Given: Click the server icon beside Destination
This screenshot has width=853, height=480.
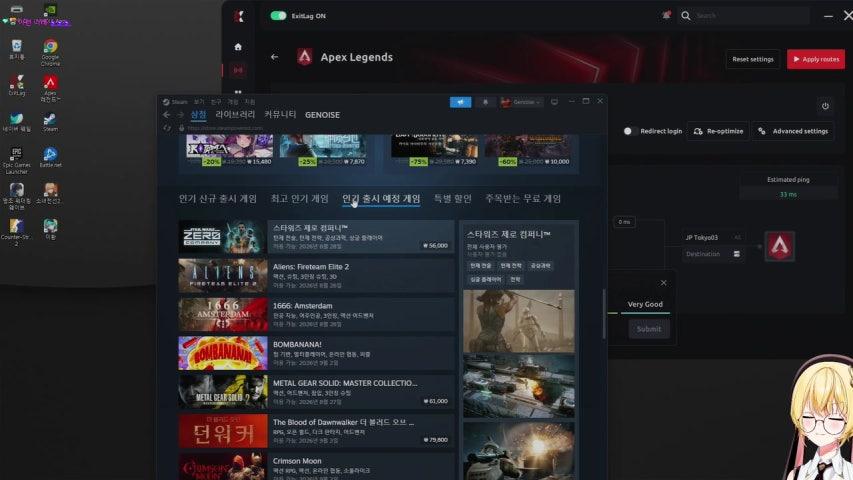Looking at the screenshot, I should 737,254.
